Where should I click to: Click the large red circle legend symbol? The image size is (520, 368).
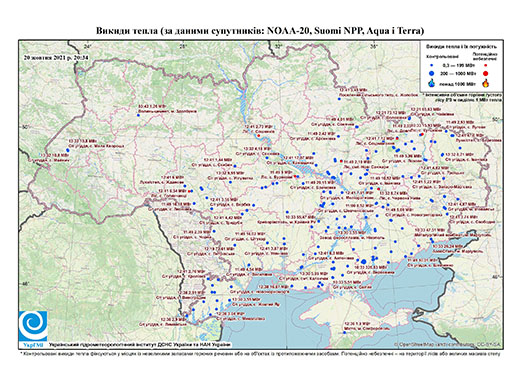tap(485, 73)
